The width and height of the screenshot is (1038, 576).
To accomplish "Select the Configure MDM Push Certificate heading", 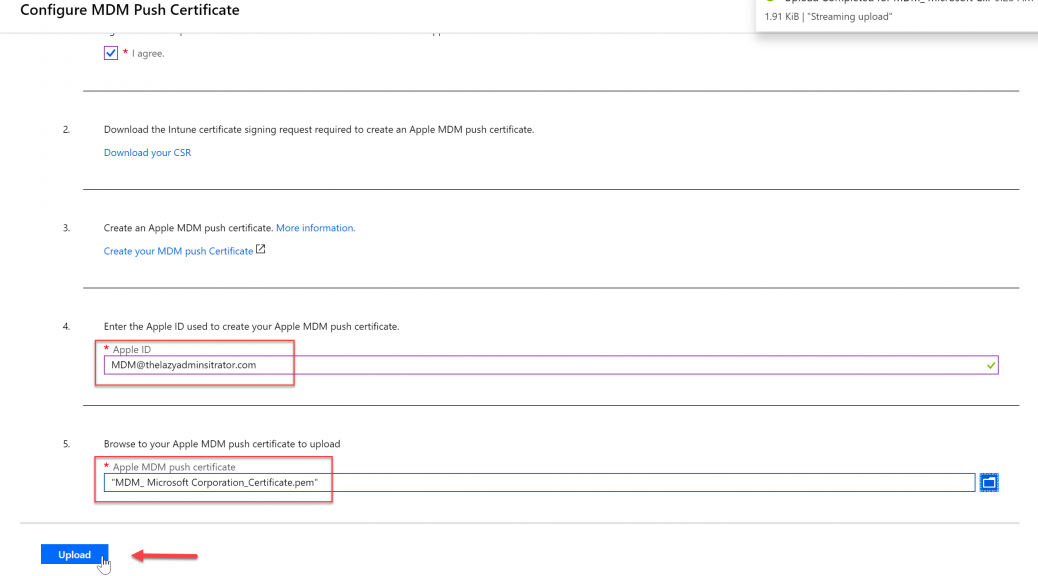I will pos(130,10).
